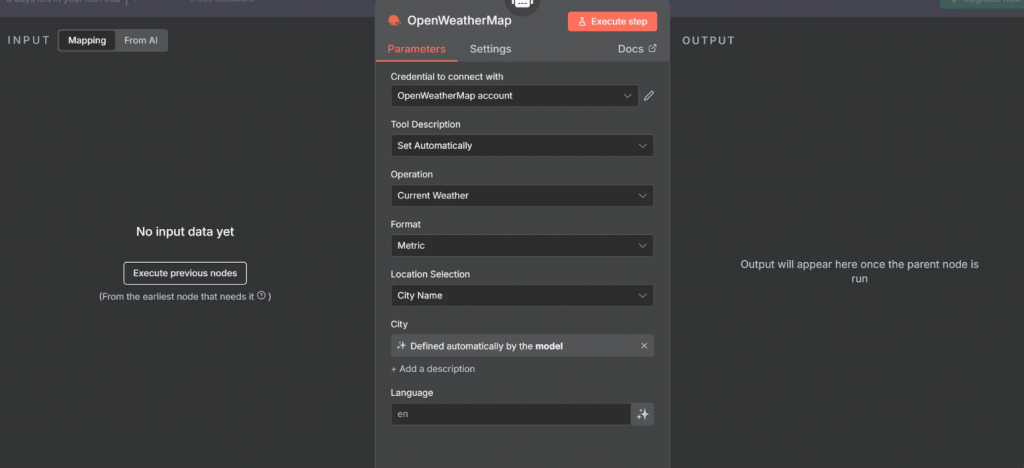
Task: Click the robot node icon at top
Action: [x=522, y=4]
